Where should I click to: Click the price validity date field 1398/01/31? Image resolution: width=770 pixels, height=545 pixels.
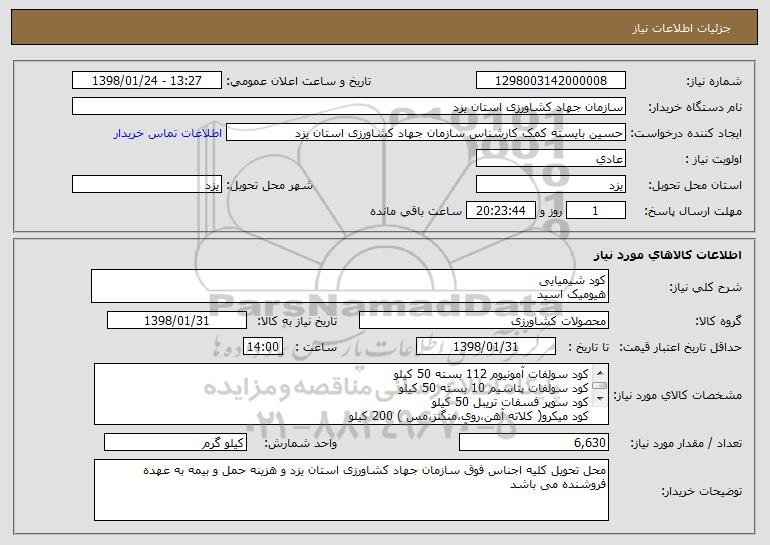(x=486, y=346)
